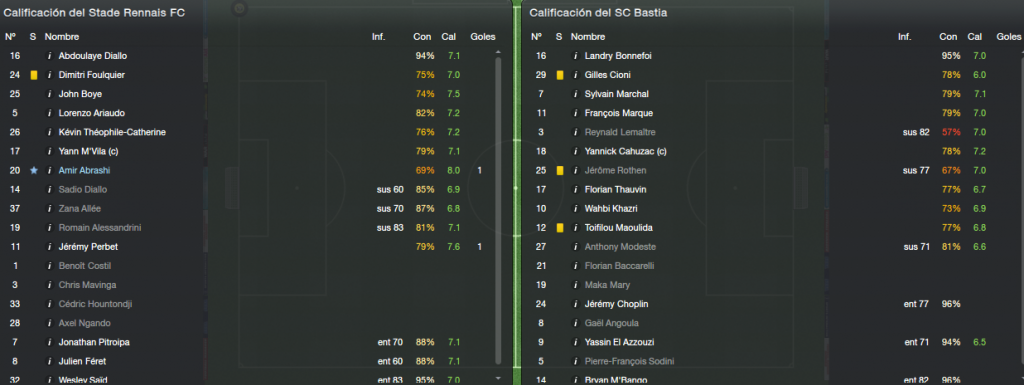
Task: Click yellow card icon for Gilles Cioni
Action: click(560, 75)
